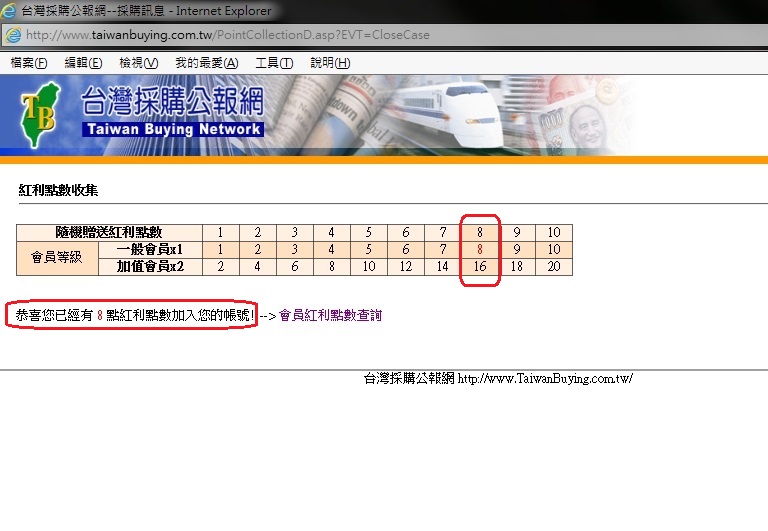Open the 檔案(F) menu
The width and height of the screenshot is (768, 531).
[x=29, y=63]
